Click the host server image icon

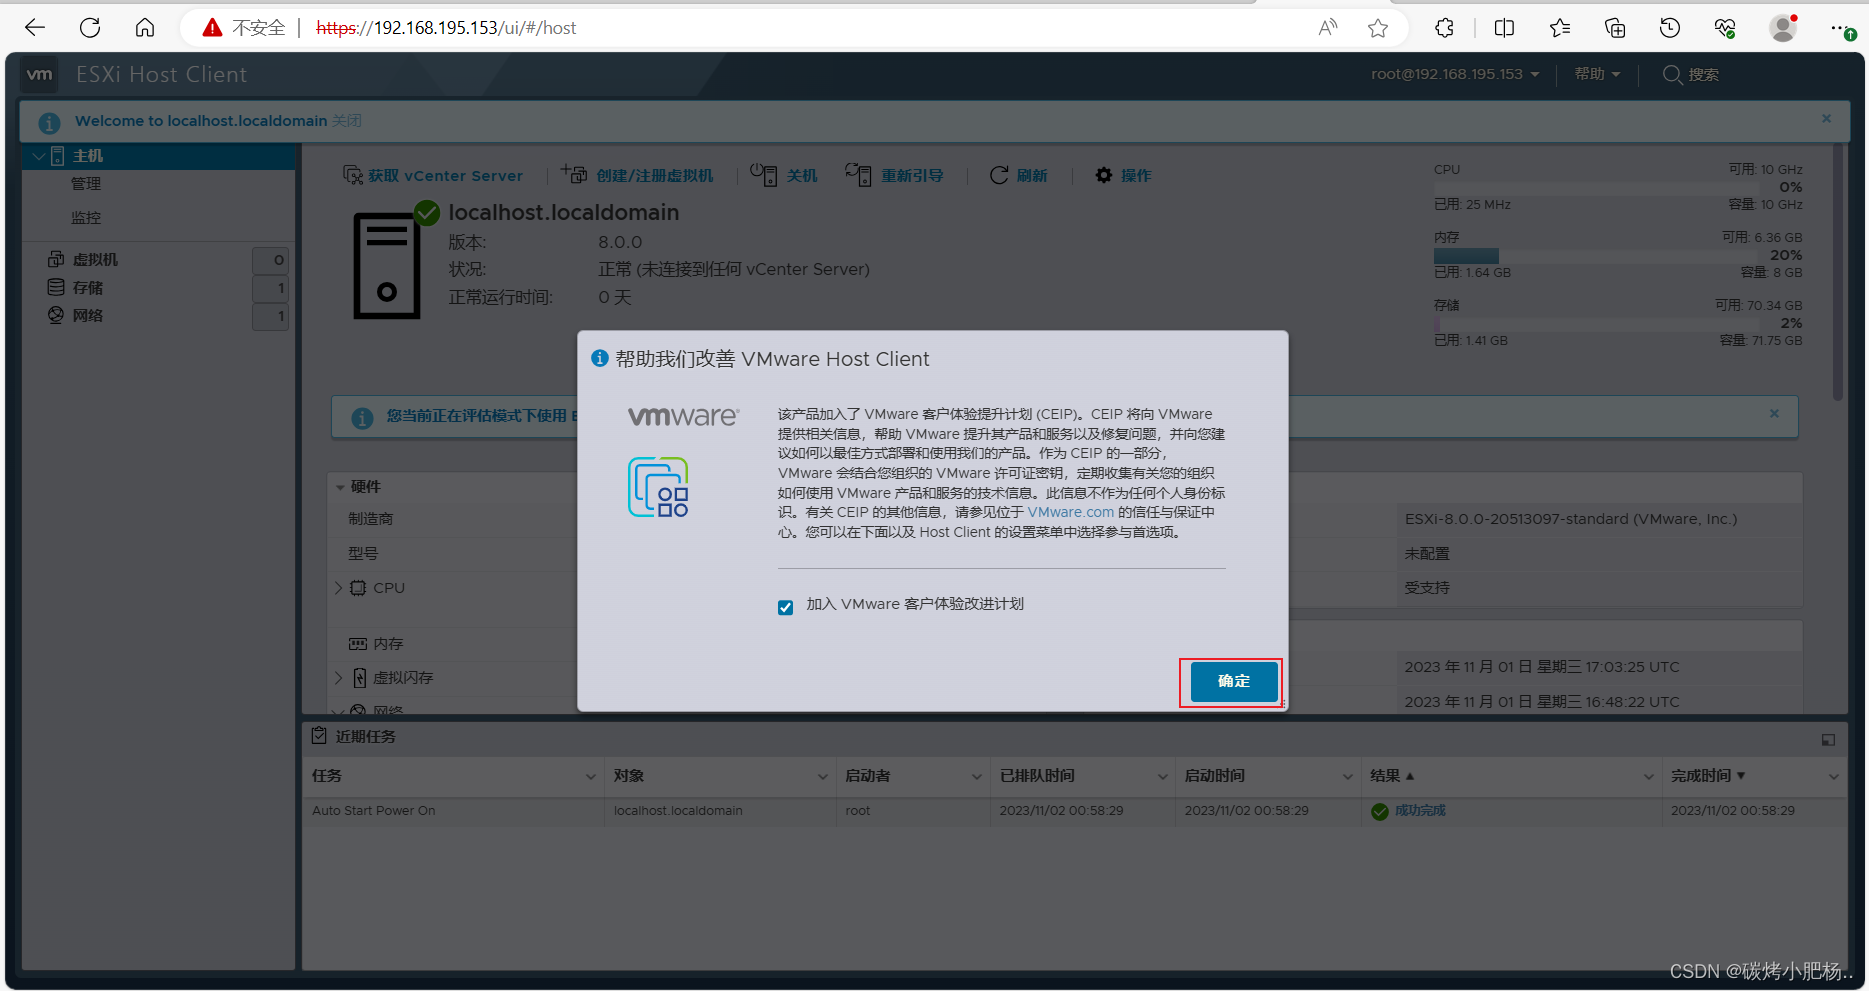click(x=388, y=265)
